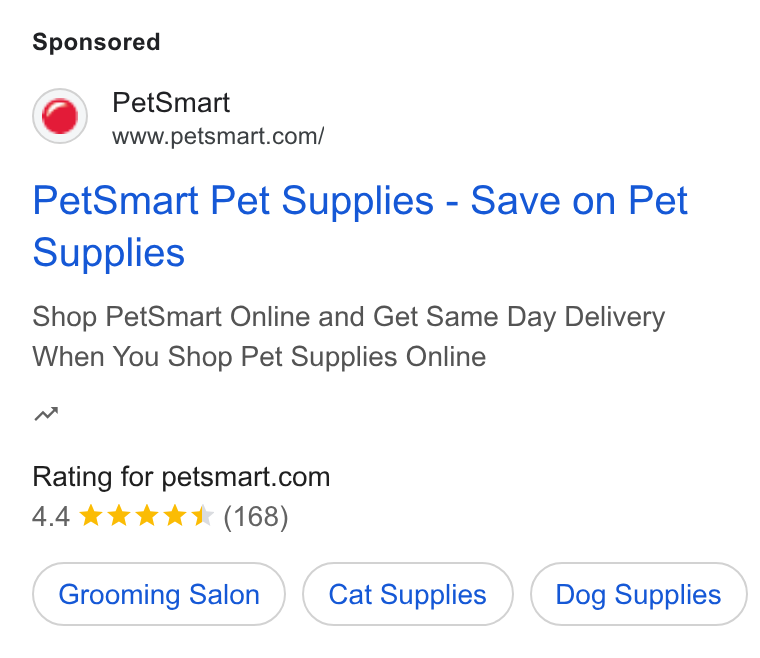Click the red ball PetSmart logo
This screenshot has height=658, width=760.
[x=60, y=116]
